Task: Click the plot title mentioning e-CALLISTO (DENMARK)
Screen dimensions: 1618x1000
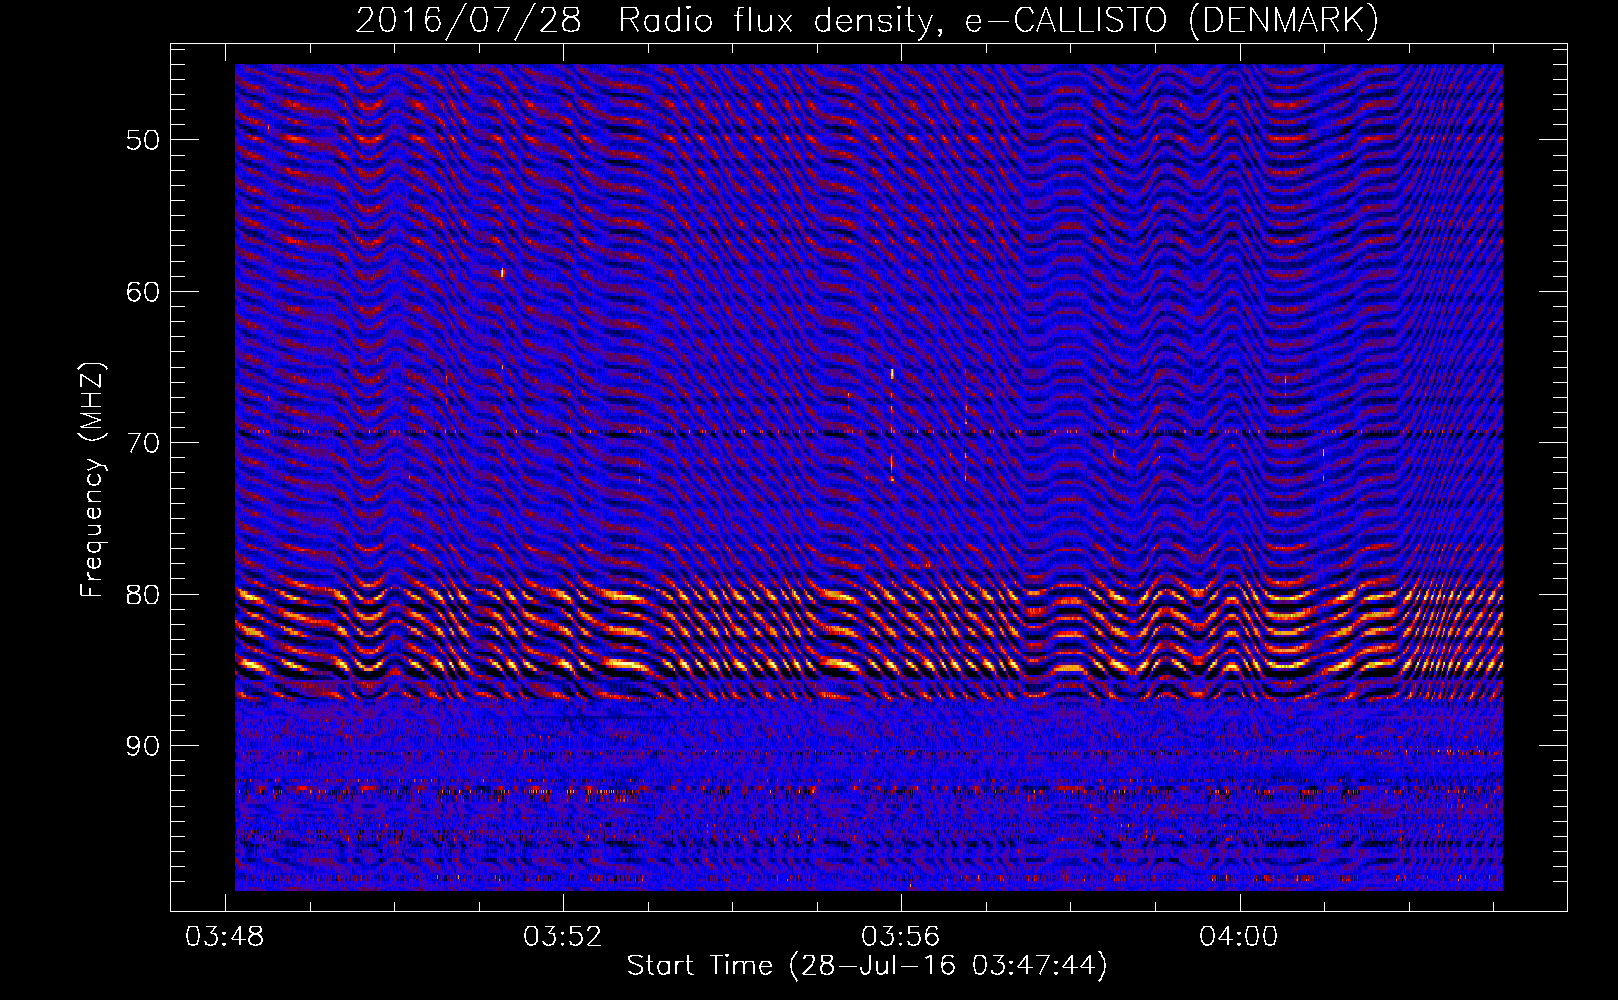Action: [x=867, y=20]
